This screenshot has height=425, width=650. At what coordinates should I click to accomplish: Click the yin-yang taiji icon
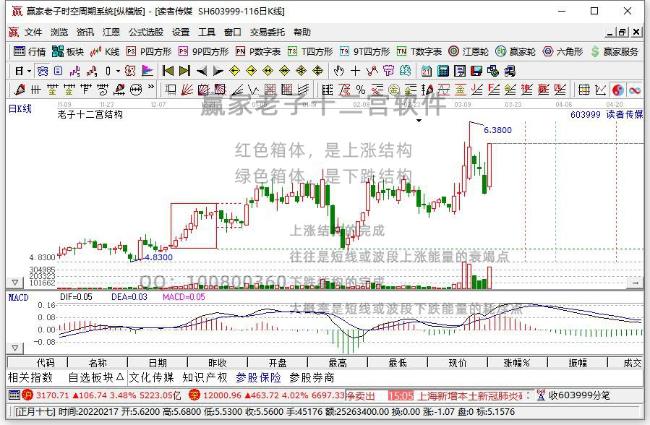(x=618, y=89)
